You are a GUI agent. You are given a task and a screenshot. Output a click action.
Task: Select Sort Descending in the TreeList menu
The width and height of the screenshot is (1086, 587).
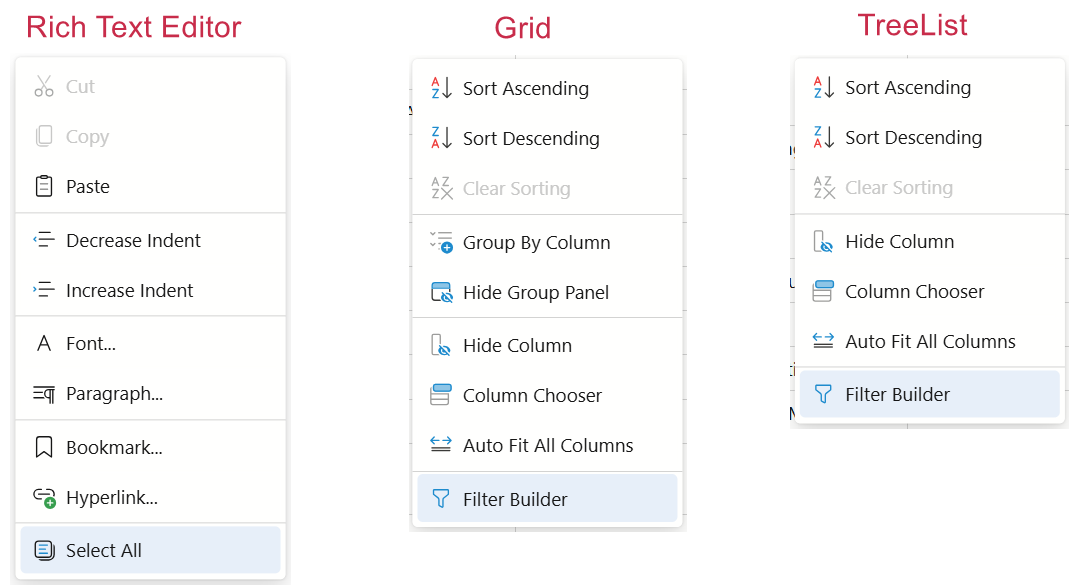tap(913, 137)
